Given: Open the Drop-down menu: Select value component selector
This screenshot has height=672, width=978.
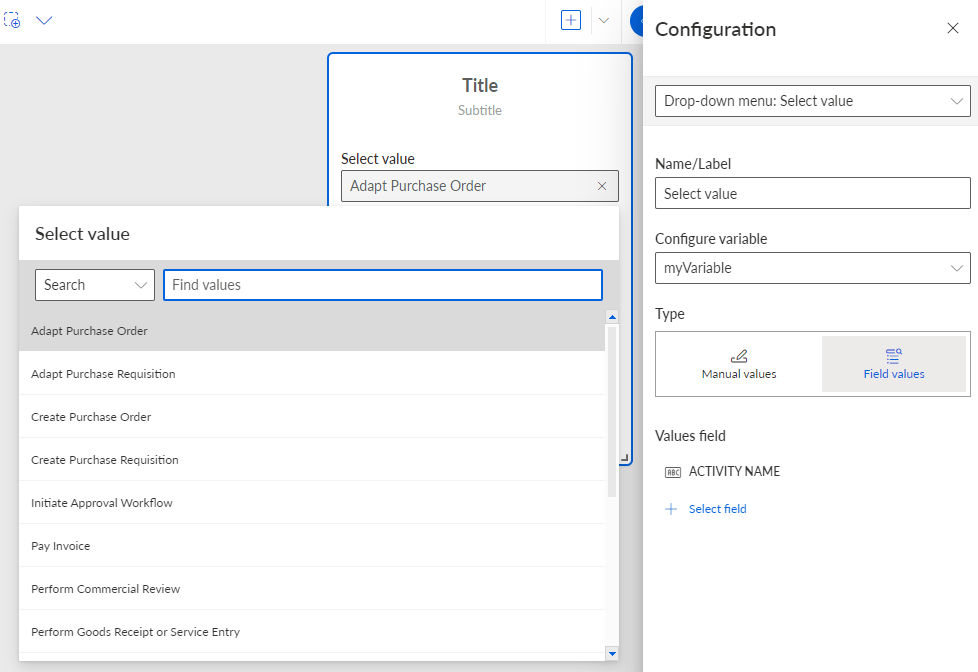Looking at the screenshot, I should pyautogui.click(x=812, y=101).
